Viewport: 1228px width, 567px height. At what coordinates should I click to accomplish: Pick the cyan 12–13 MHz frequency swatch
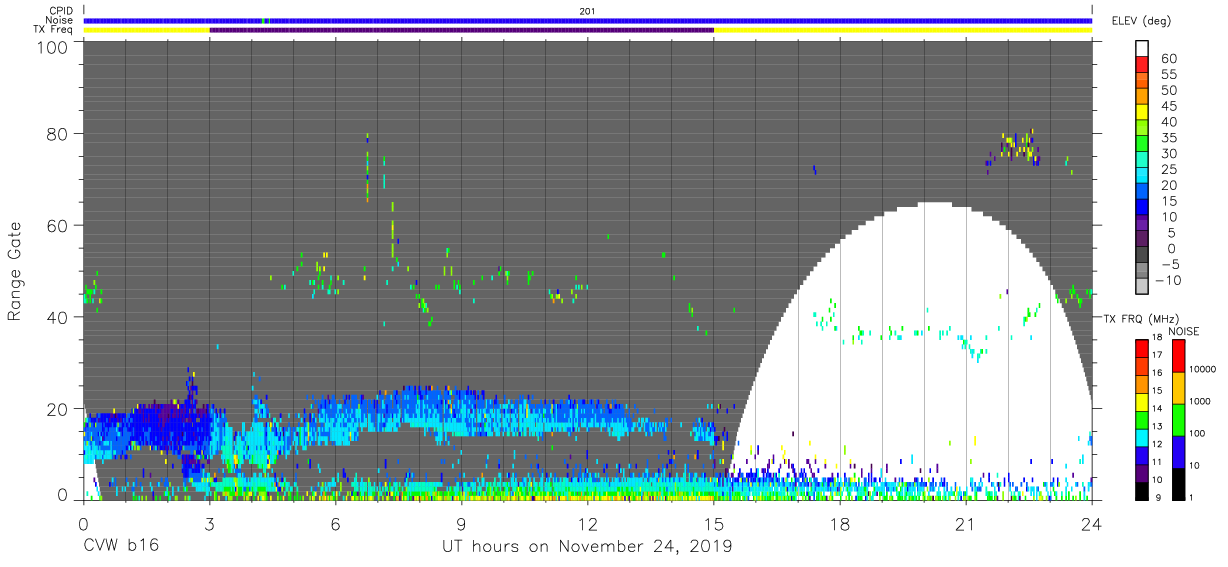pos(1142,437)
